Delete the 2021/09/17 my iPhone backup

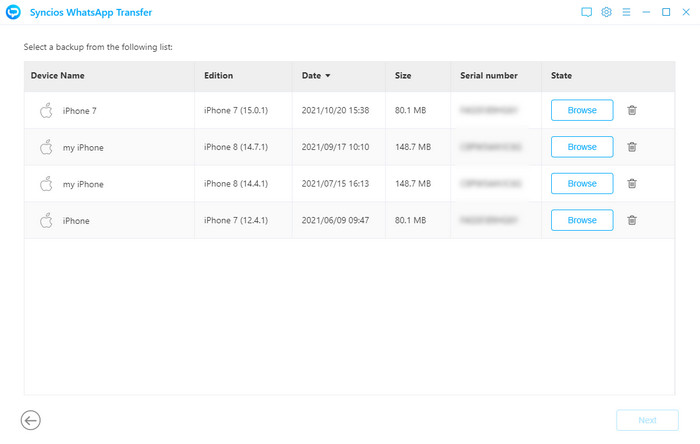(632, 147)
